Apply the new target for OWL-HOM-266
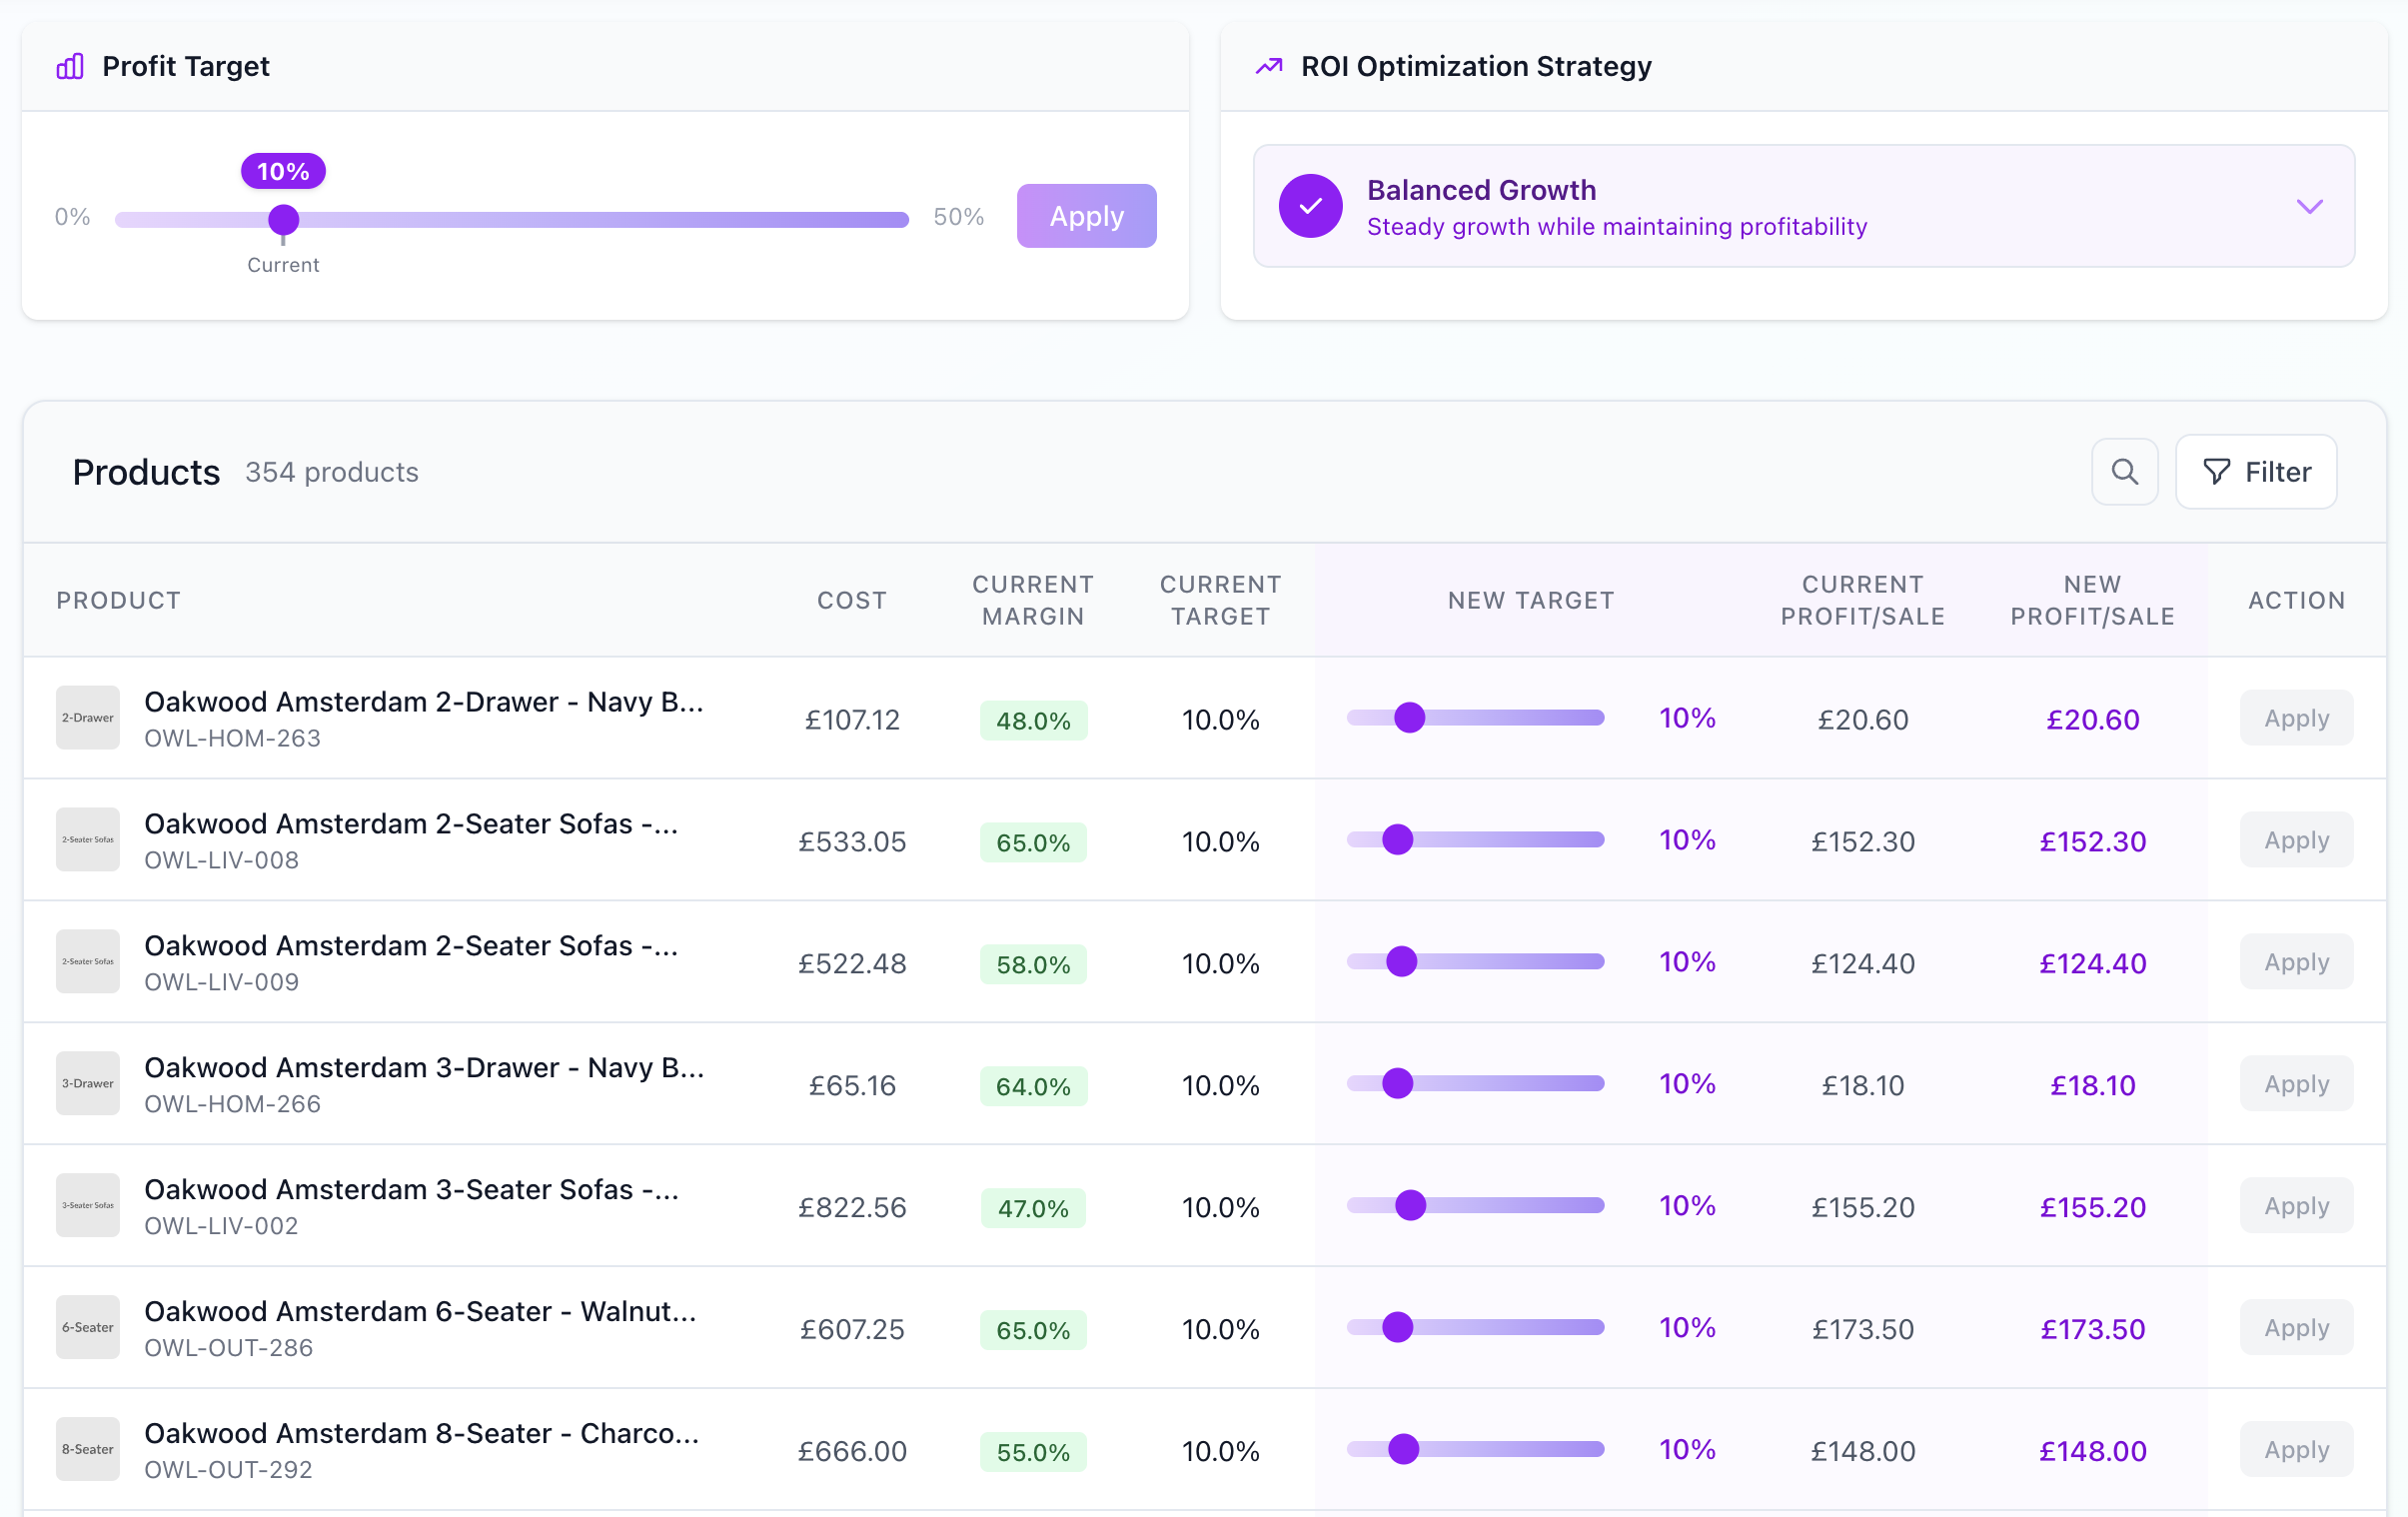The width and height of the screenshot is (2408, 1517). [x=2295, y=1084]
